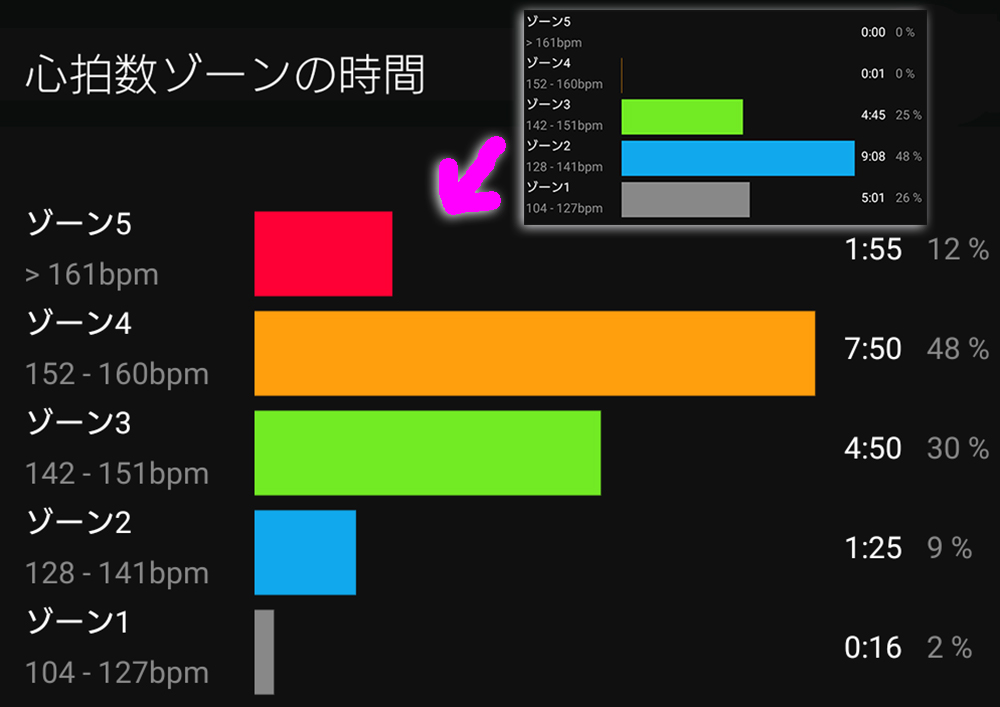Select the ゾーン5 label in main chart

tap(79, 224)
